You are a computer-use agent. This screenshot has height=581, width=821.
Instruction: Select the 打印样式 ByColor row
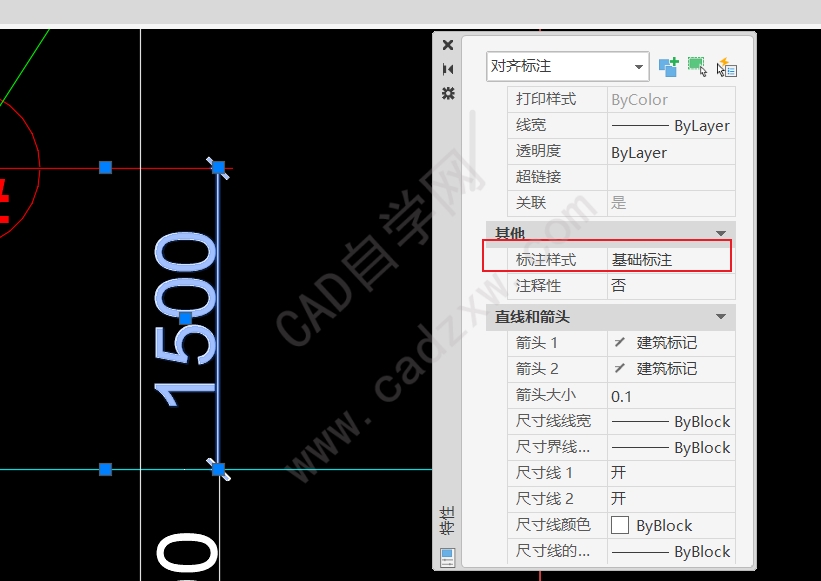click(x=621, y=99)
